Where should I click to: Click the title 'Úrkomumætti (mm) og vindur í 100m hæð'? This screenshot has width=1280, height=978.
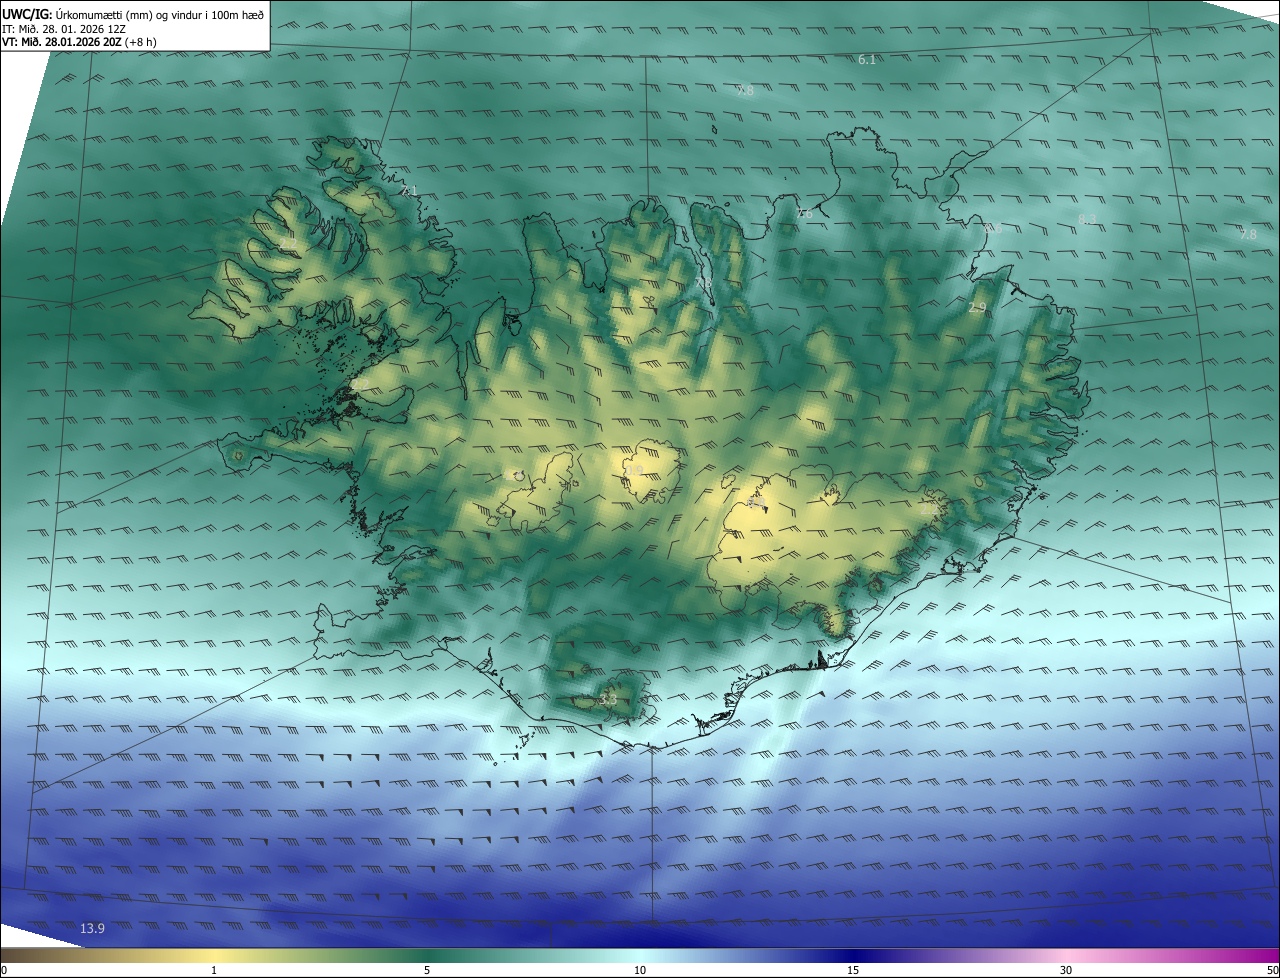159,14
